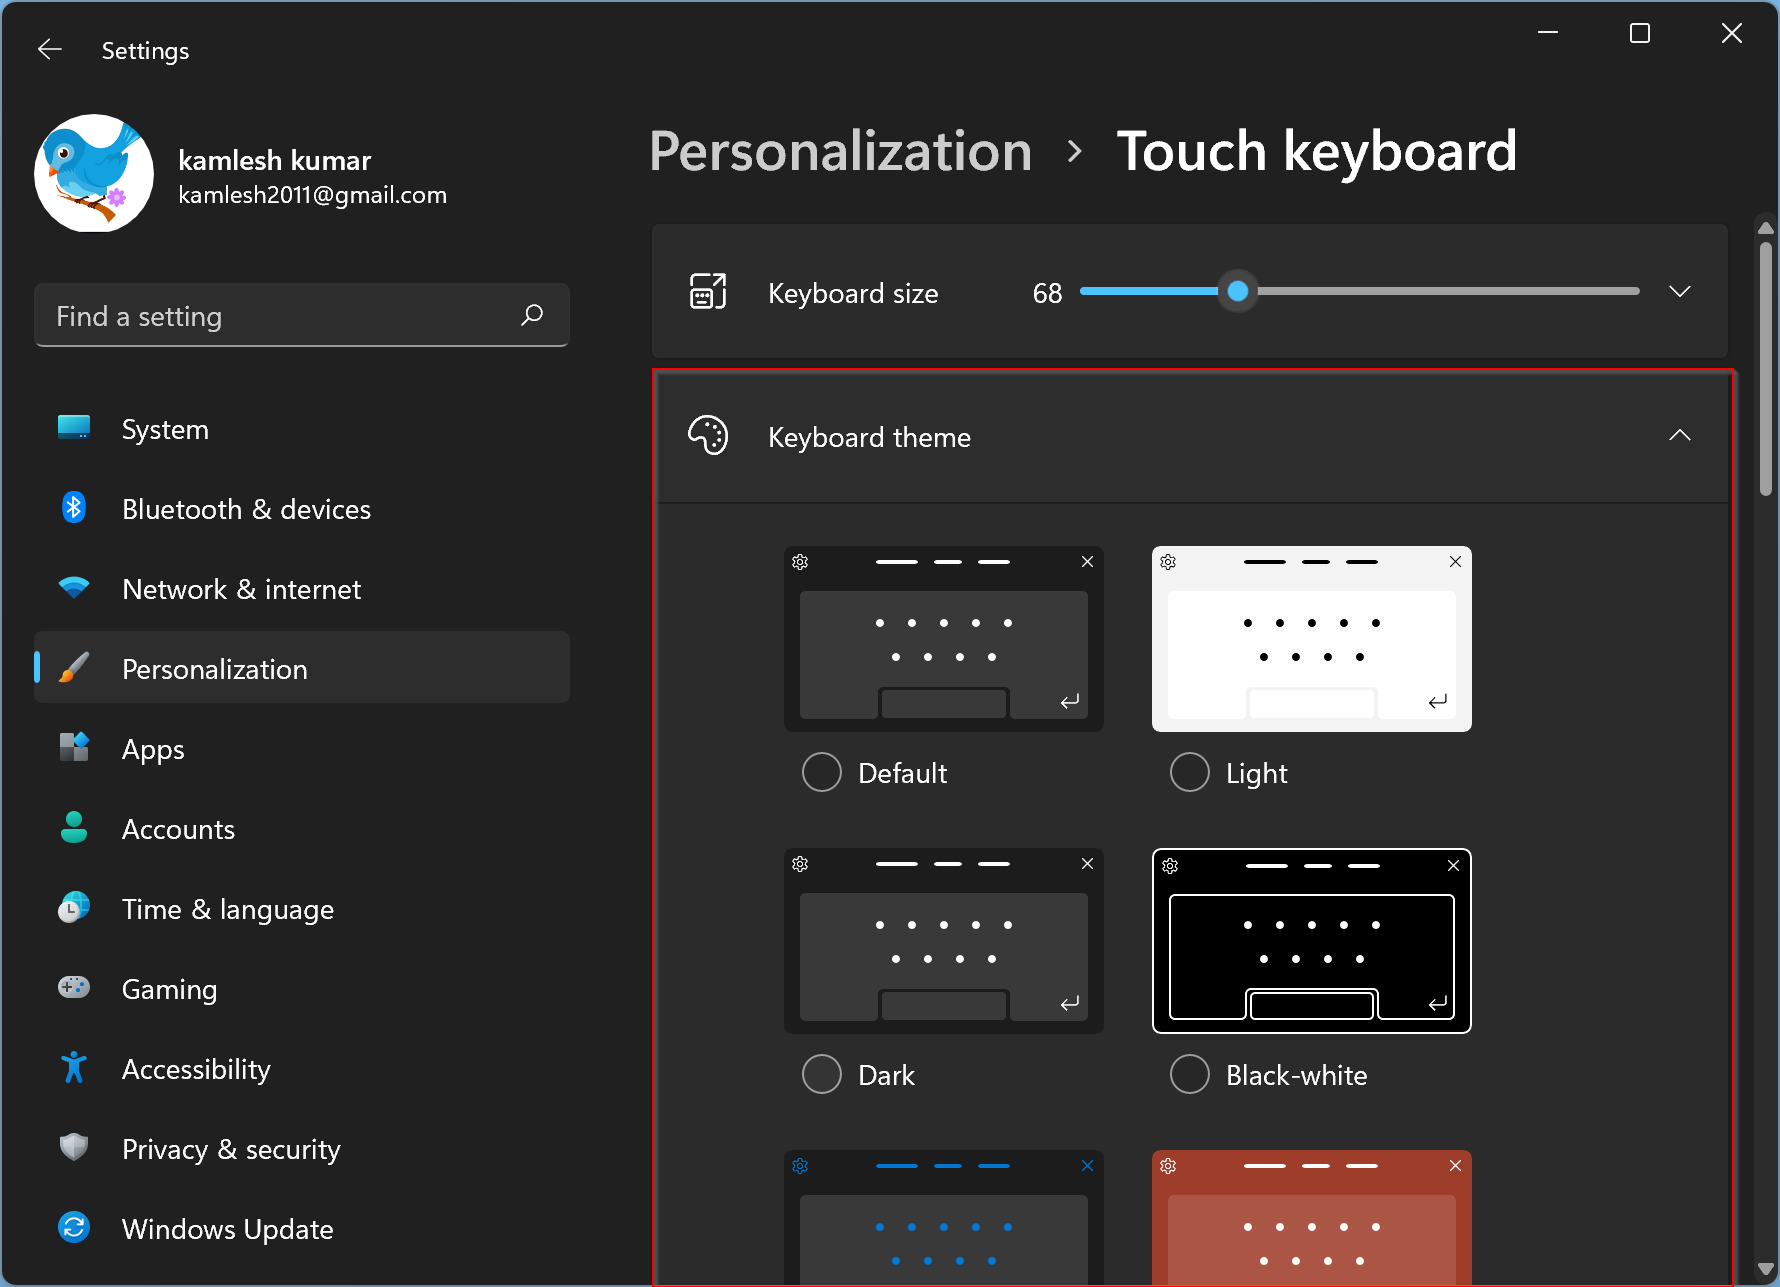Viewport: 1780px width, 1287px height.
Task: Choose the blue accent keyboard theme thumbnail
Action: click(x=944, y=1217)
